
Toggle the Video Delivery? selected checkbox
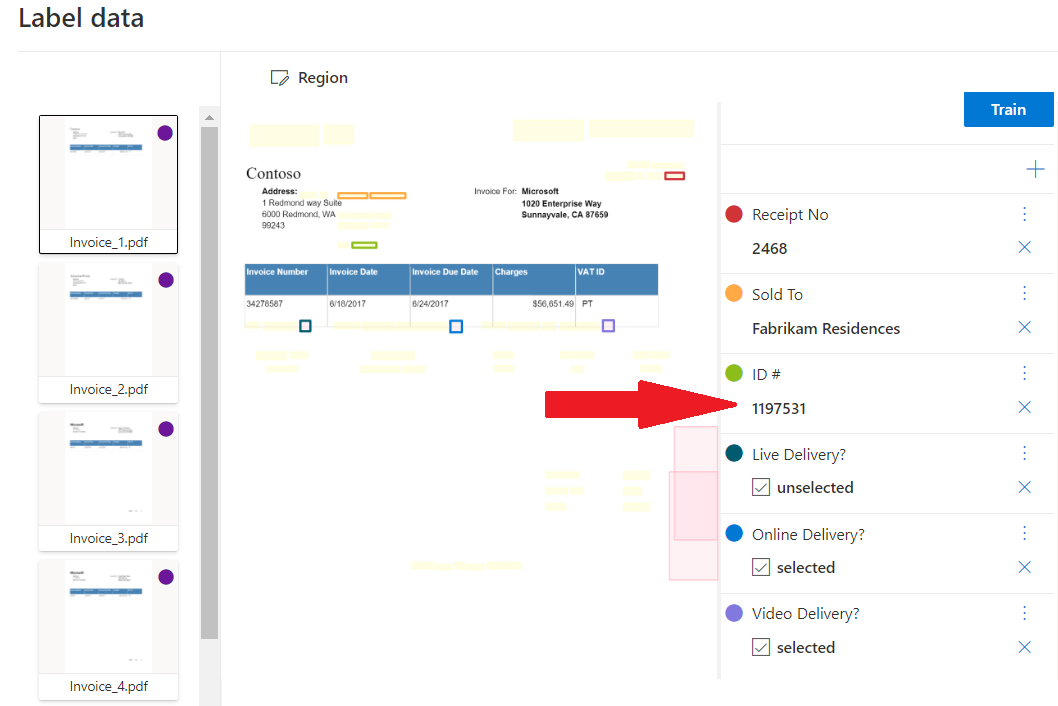click(x=761, y=647)
